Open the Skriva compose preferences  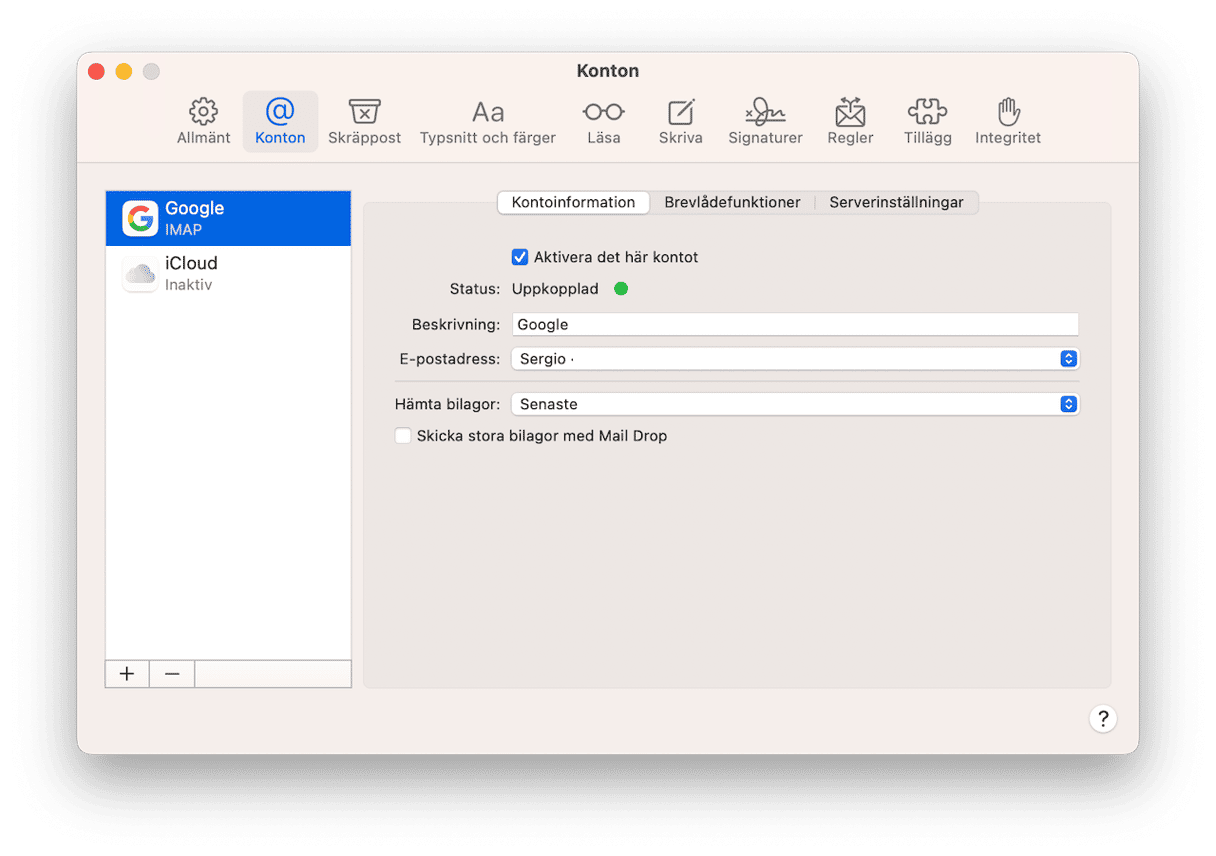680,122
